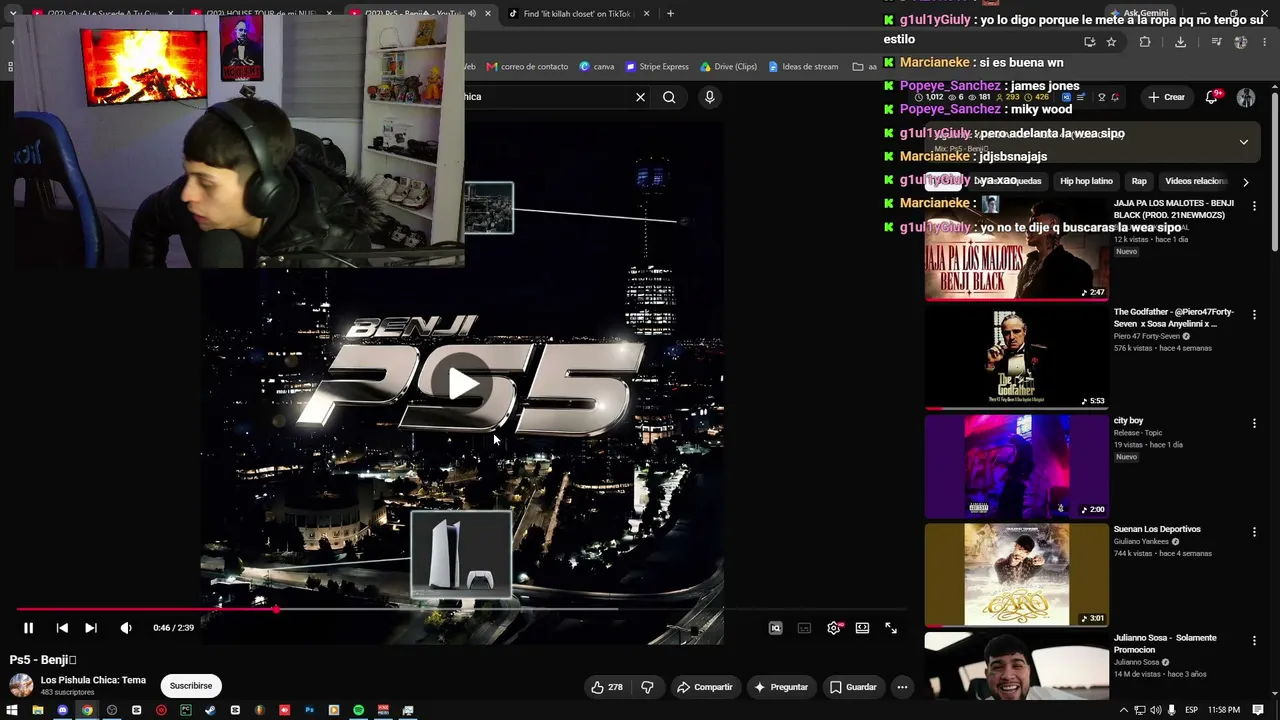1280x720 pixels.
Task: Dislike the Ps5 video
Action: (x=647, y=687)
